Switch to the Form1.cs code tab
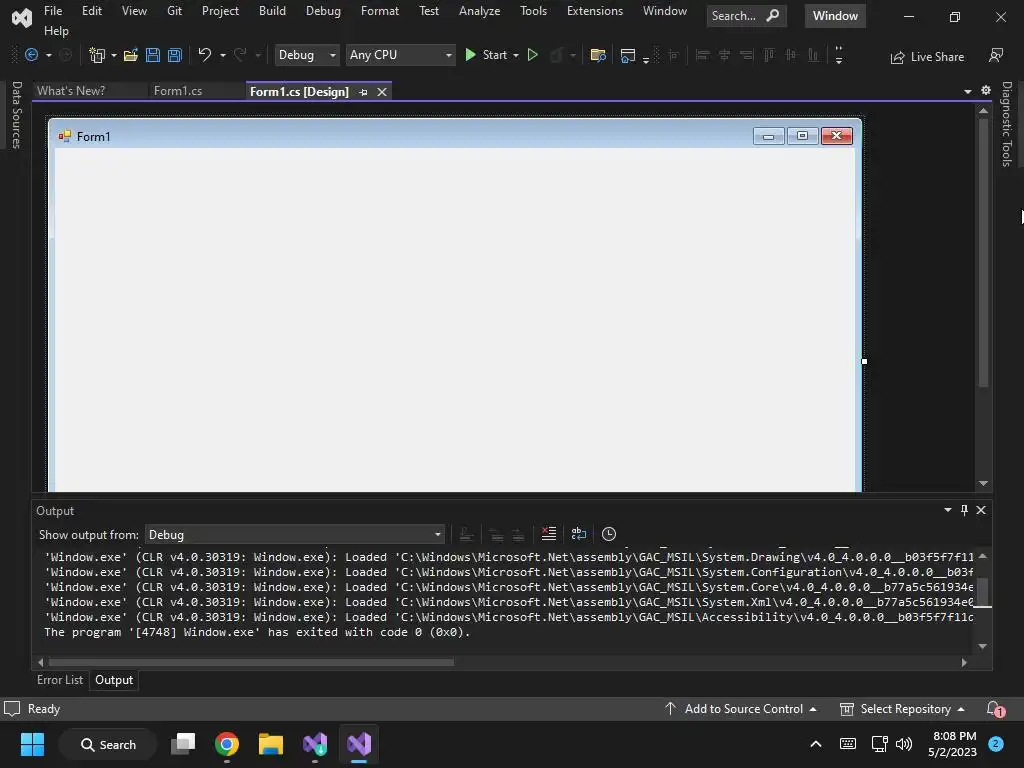This screenshot has width=1024, height=768. point(178,91)
